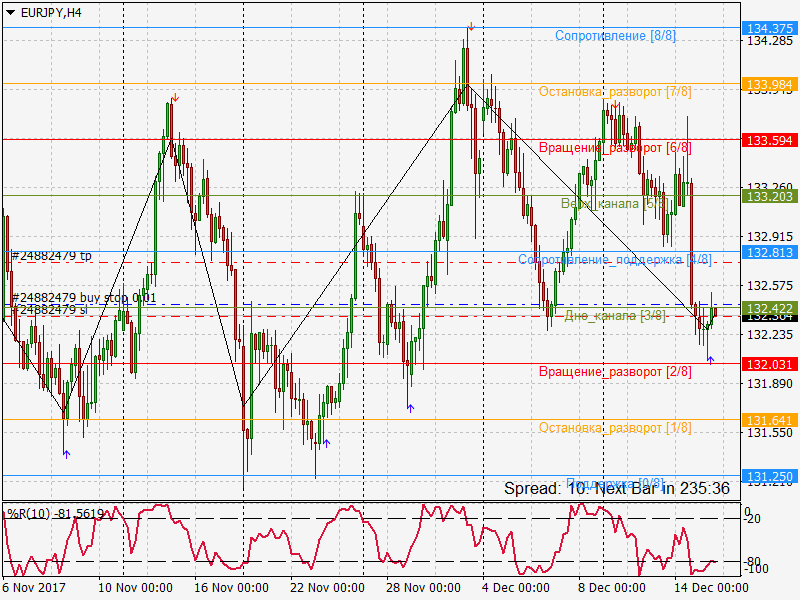Select the 16 Nov 00:00 date label
The image size is (800, 600).
point(231,588)
